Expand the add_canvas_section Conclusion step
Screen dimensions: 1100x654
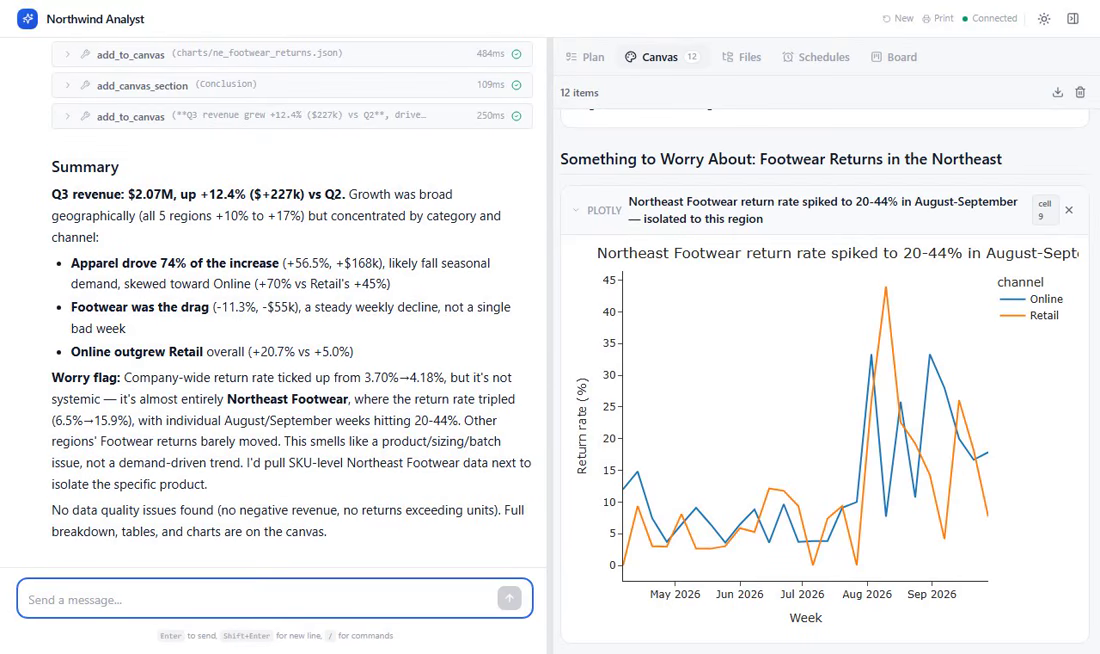[x=67, y=85]
